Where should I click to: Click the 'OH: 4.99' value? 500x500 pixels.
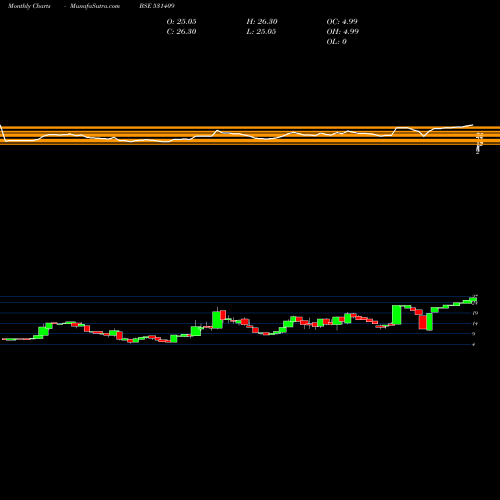click(343, 32)
